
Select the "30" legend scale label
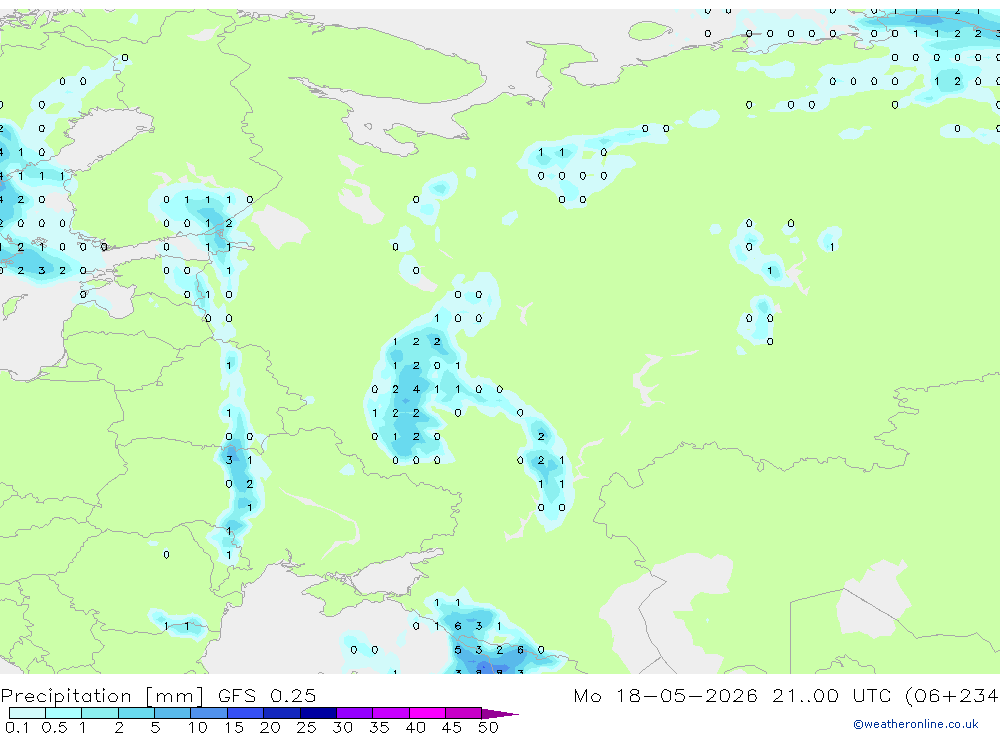coord(342,727)
